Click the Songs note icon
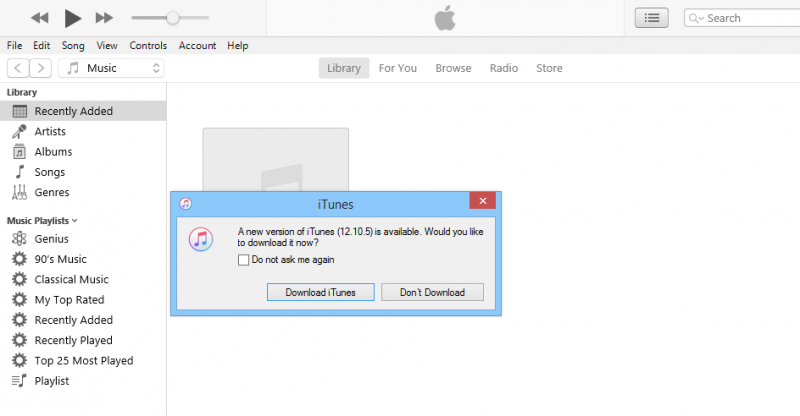 coord(20,172)
